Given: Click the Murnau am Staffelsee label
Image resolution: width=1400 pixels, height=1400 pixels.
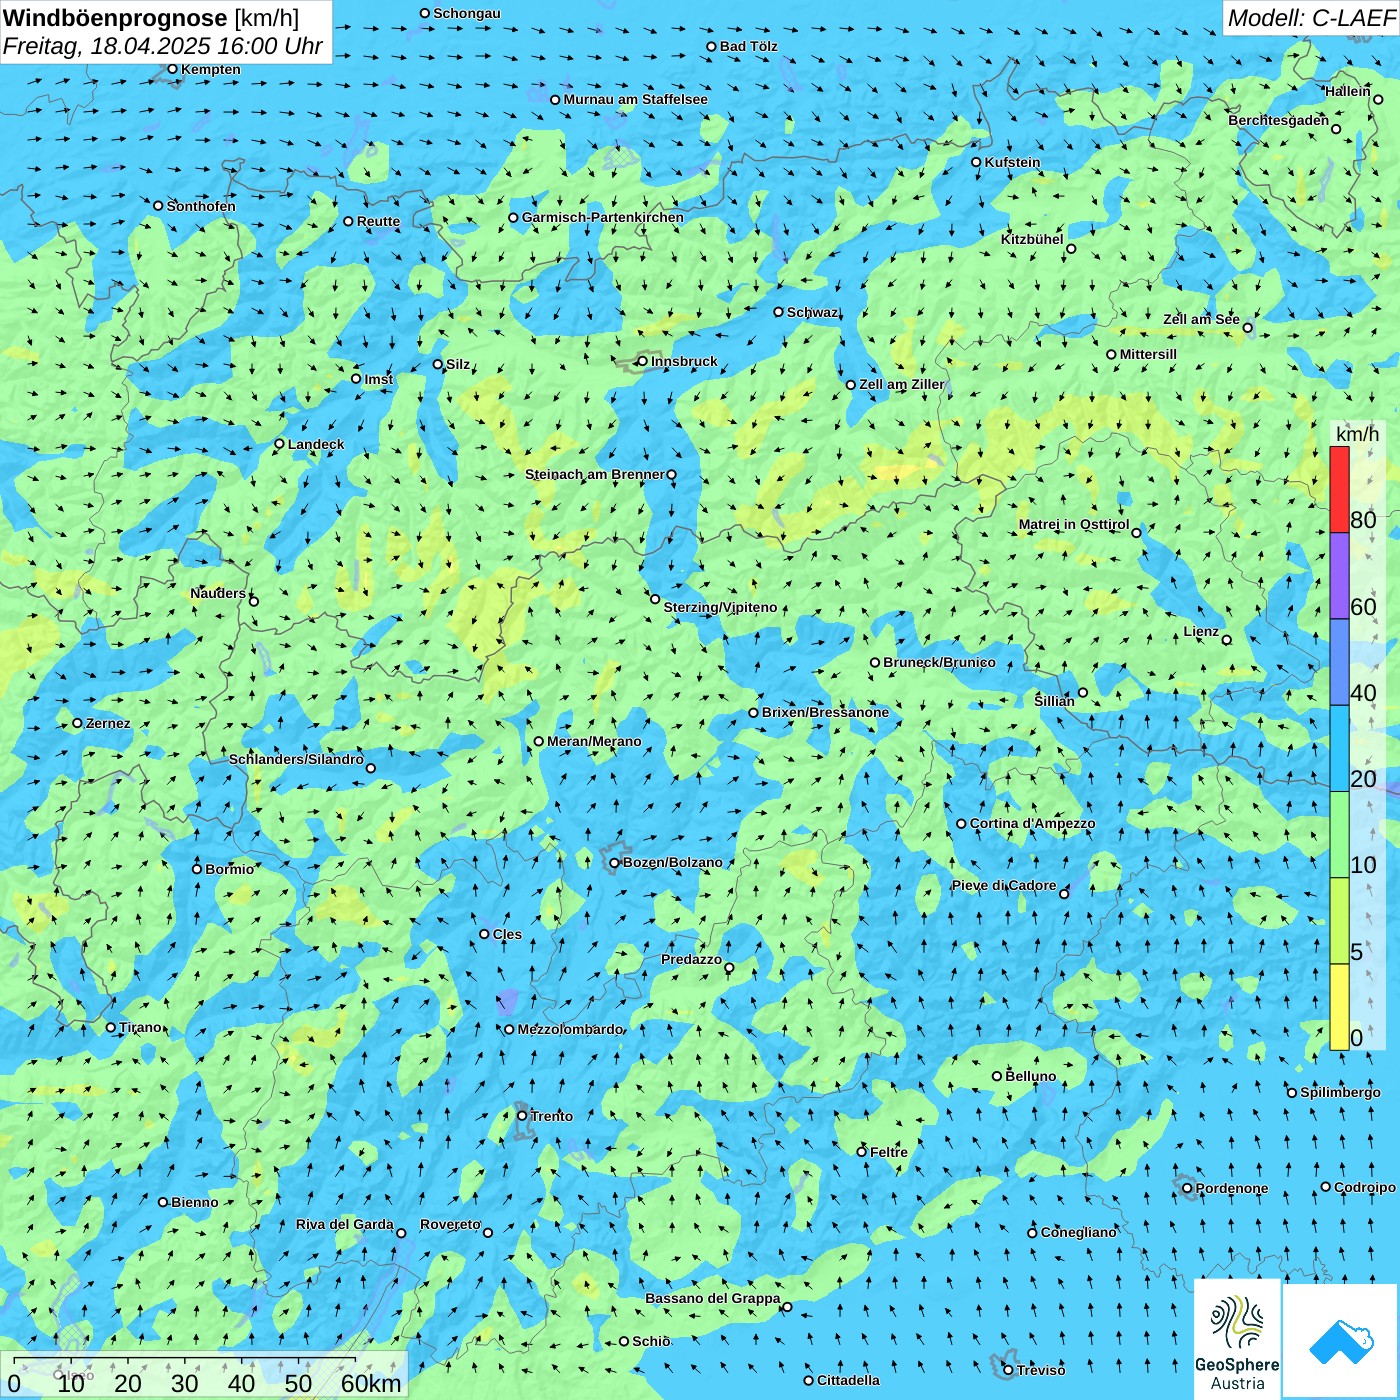Looking at the screenshot, I should pyautogui.click(x=635, y=99).
